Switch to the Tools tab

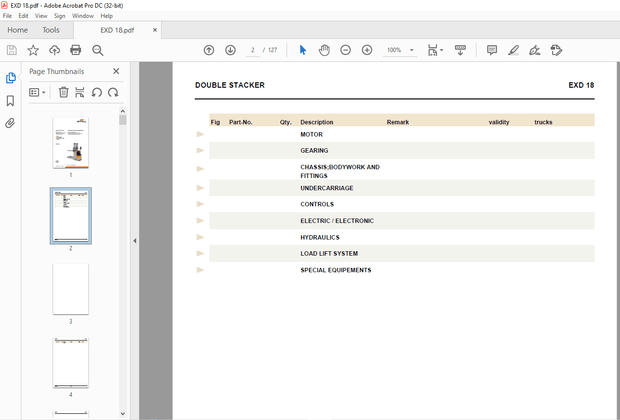pos(51,30)
